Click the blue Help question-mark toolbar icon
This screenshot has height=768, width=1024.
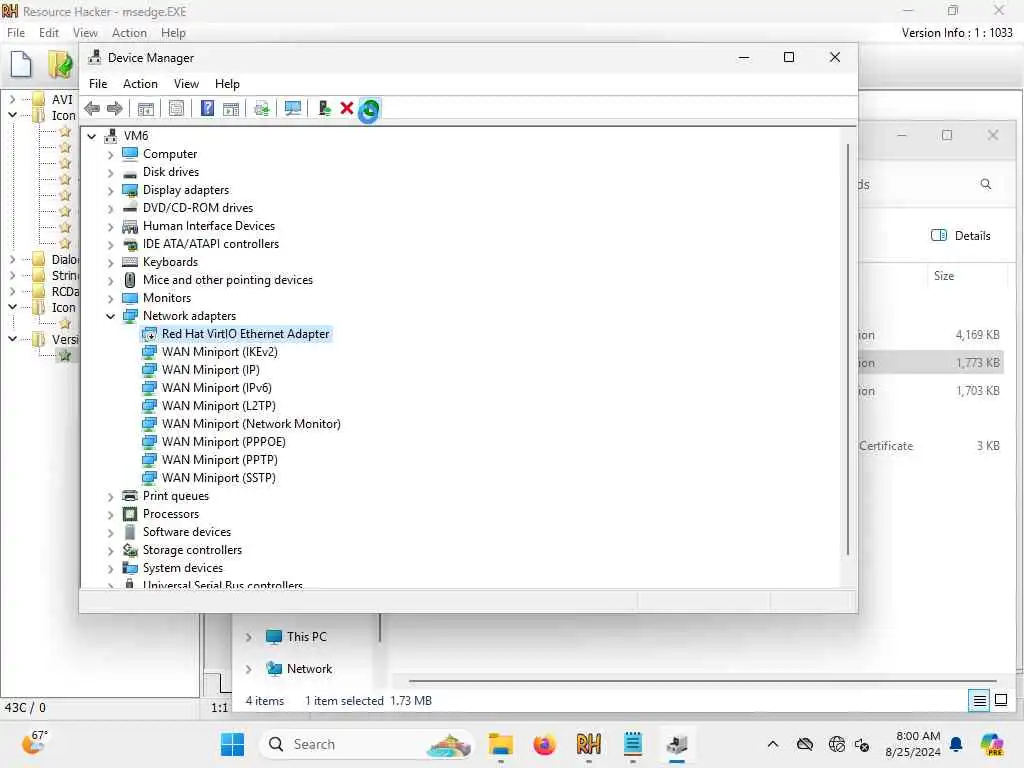(x=207, y=108)
